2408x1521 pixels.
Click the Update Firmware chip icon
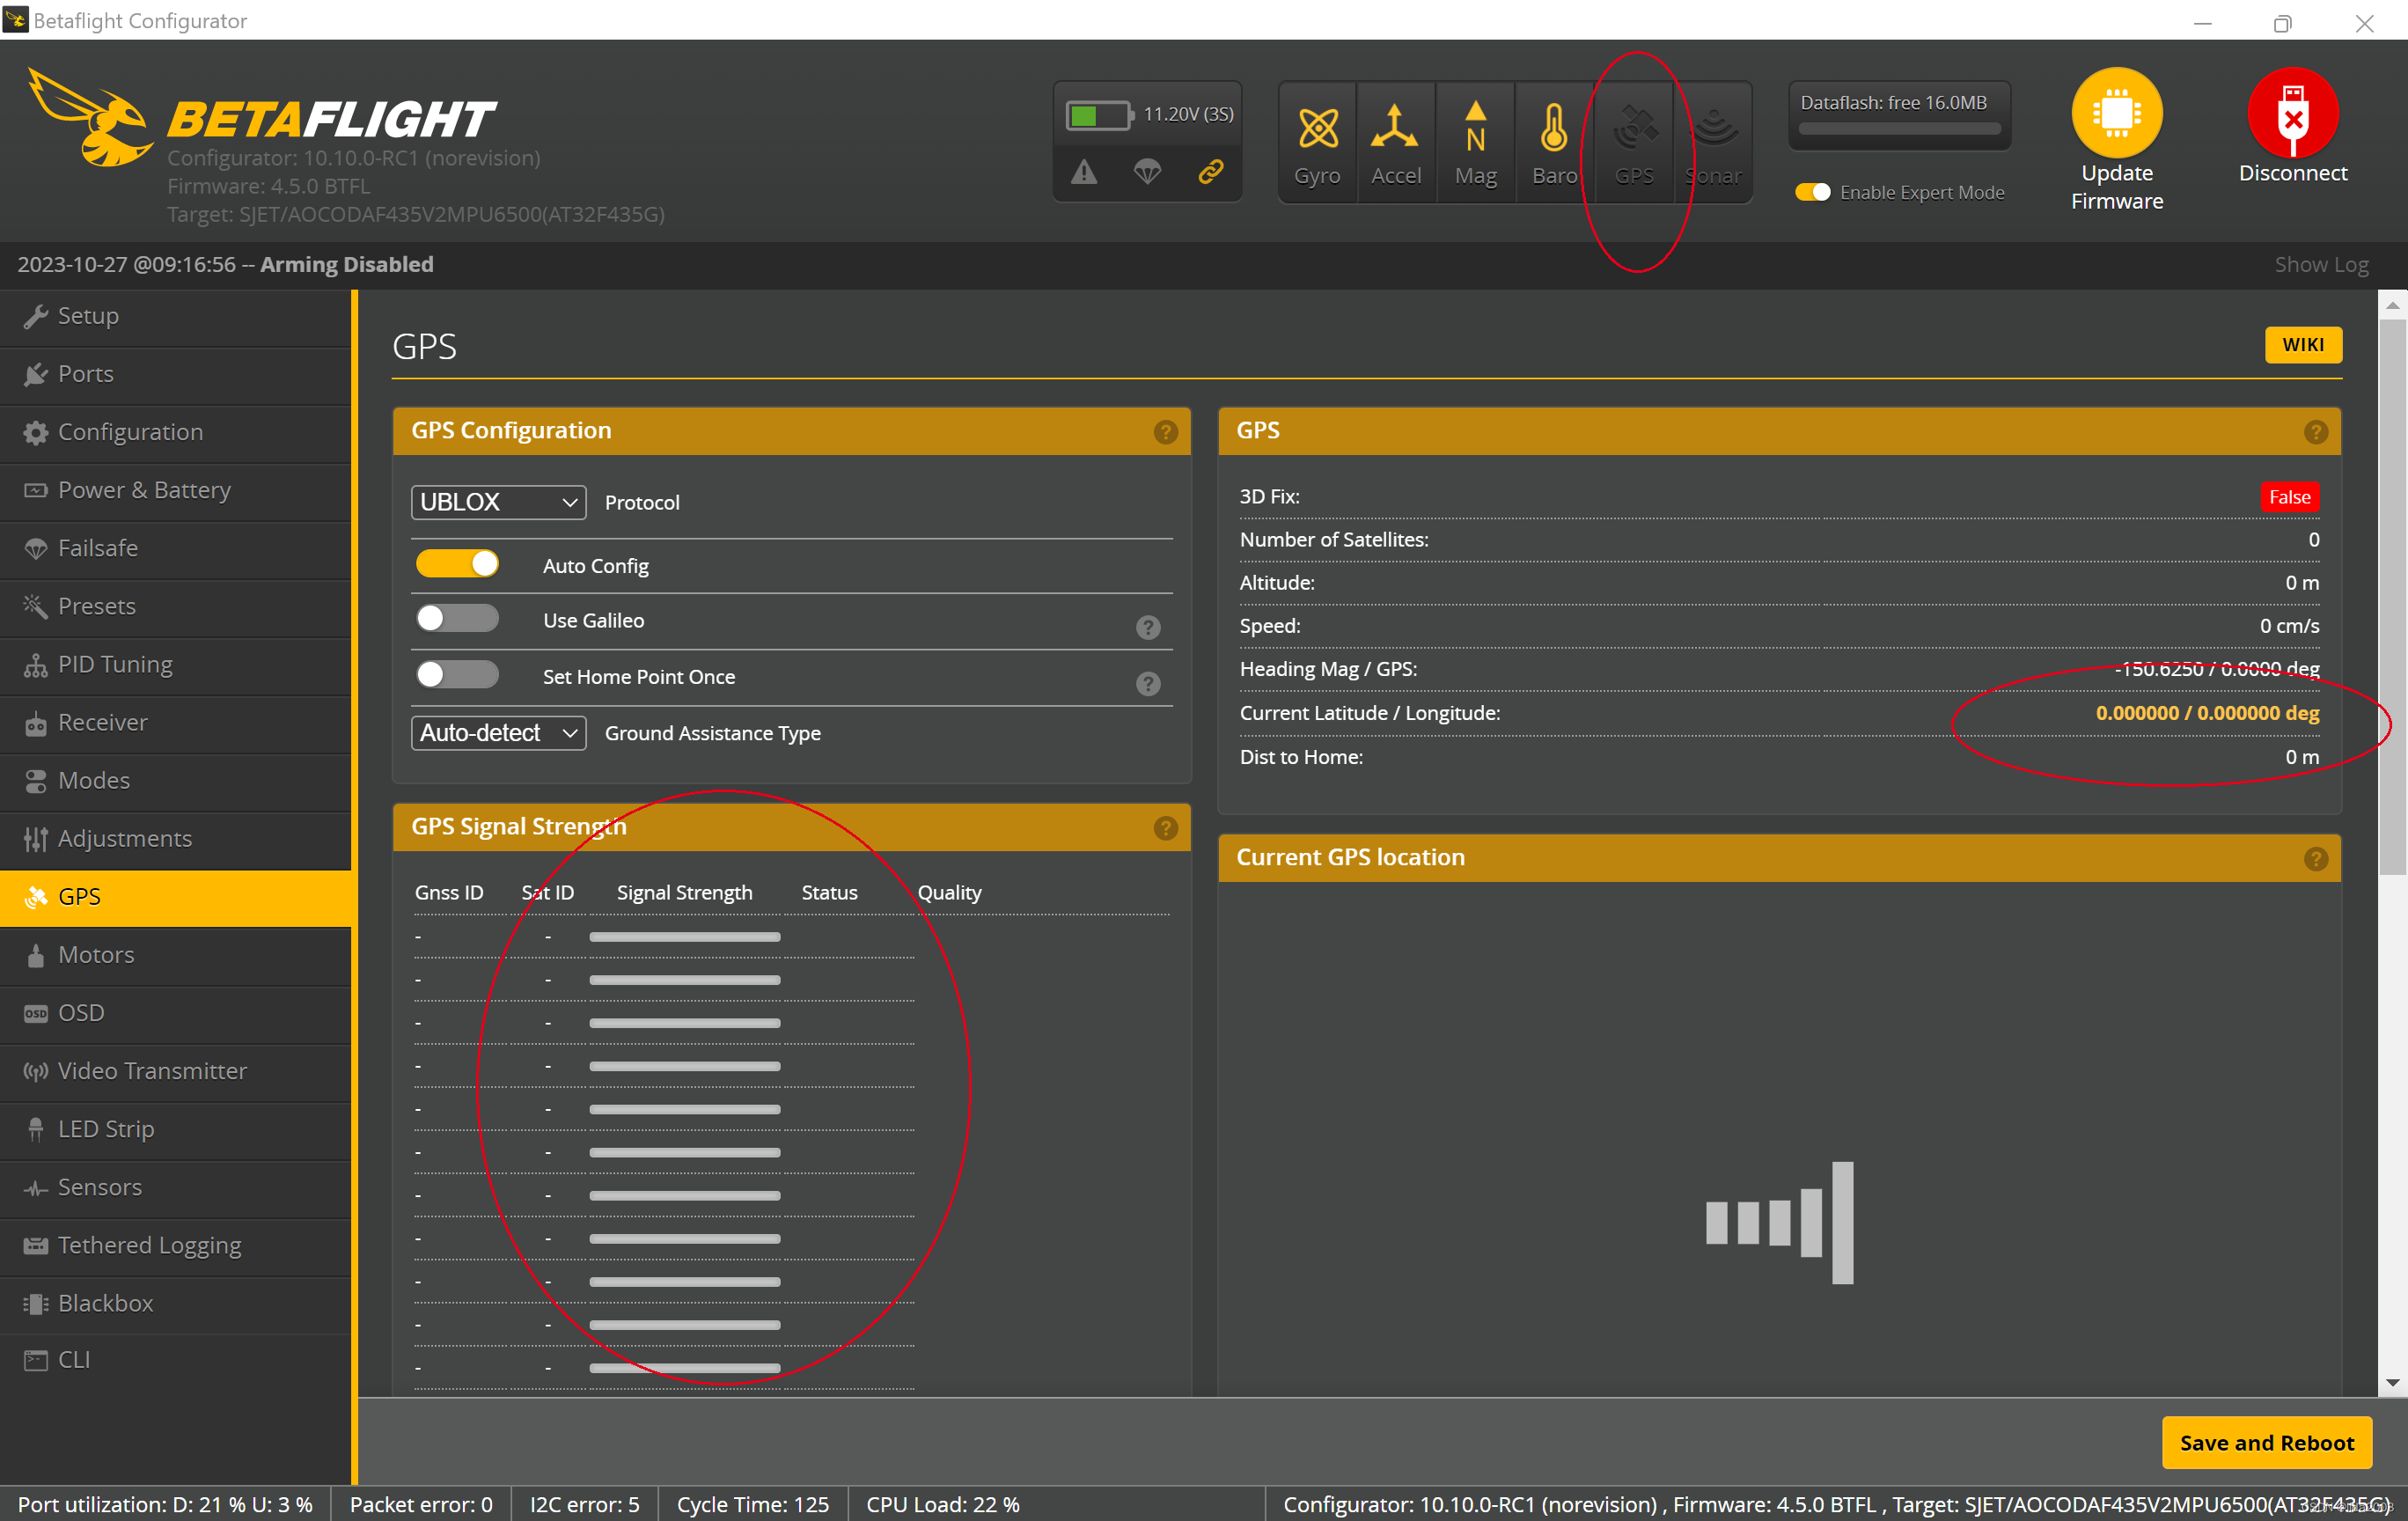click(2116, 112)
